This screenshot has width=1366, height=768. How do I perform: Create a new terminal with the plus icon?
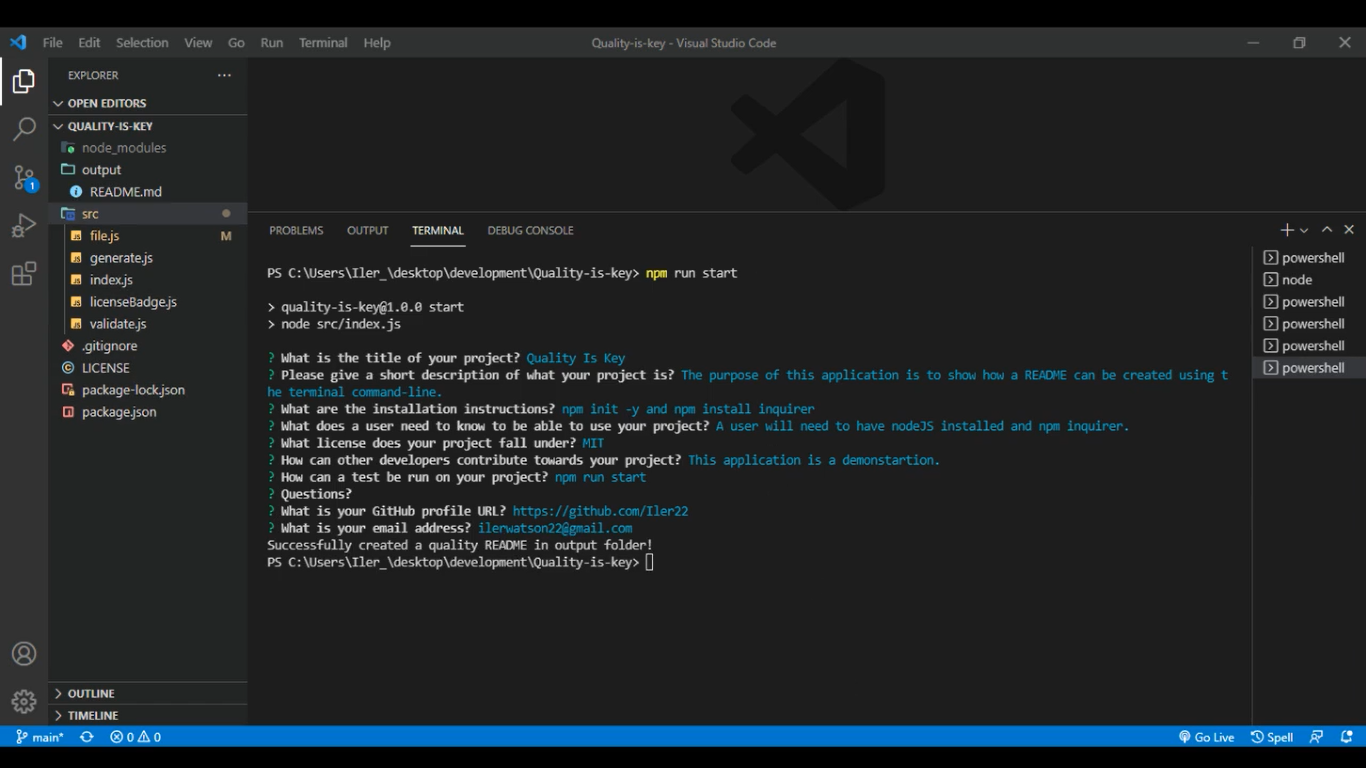point(1286,230)
